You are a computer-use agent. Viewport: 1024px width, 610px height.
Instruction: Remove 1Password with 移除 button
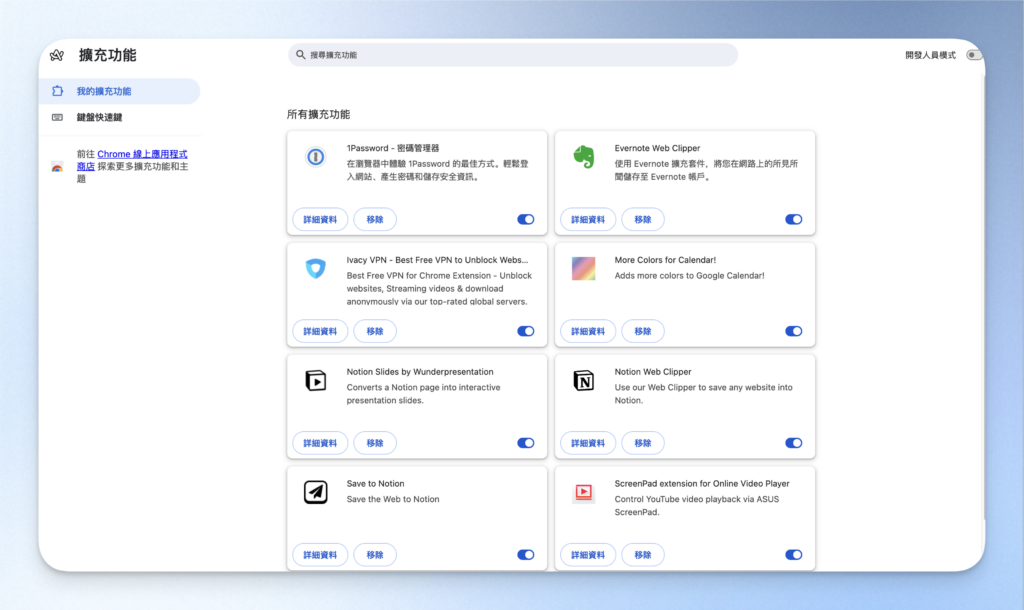pyautogui.click(x=375, y=219)
